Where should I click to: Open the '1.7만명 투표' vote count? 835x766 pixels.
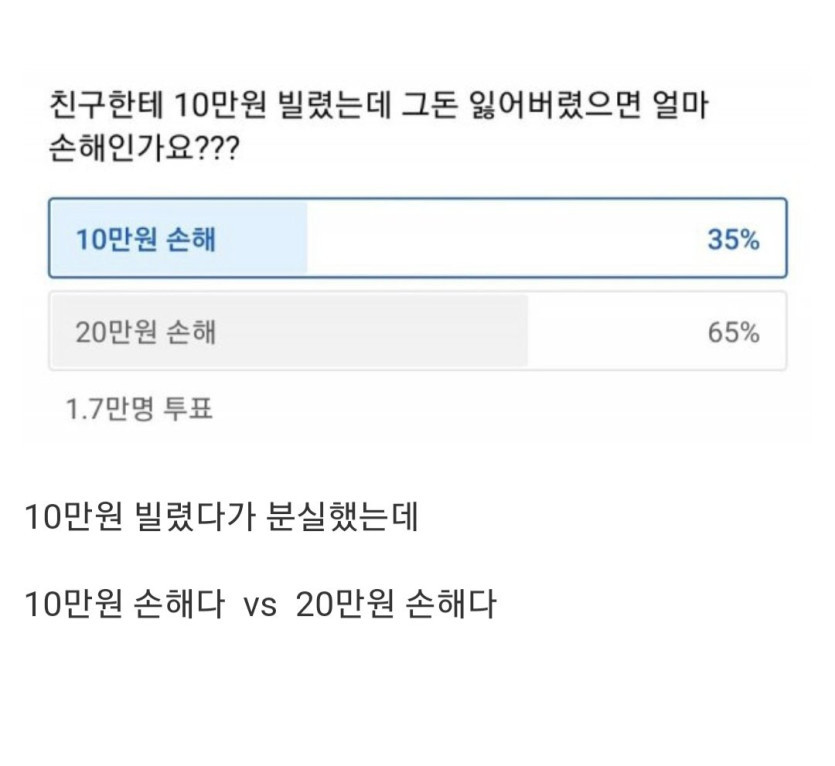[x=139, y=409]
